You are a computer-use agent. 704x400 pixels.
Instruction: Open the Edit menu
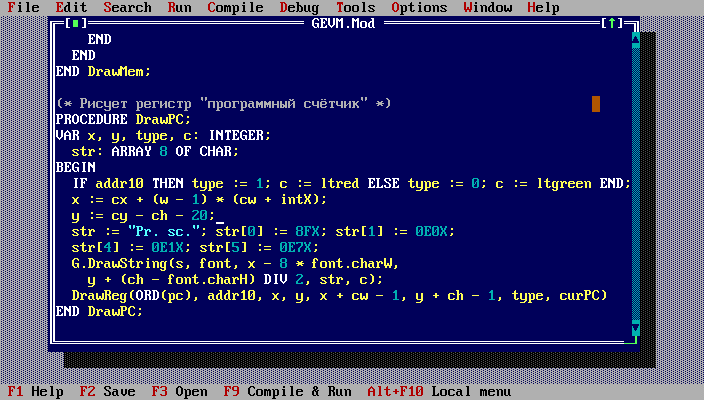(71, 7)
